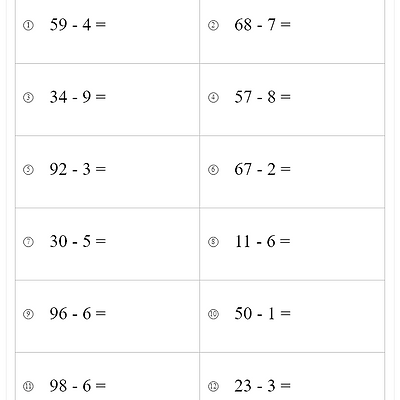Click the circled number 3 marker
The image size is (400, 400).
(28, 98)
